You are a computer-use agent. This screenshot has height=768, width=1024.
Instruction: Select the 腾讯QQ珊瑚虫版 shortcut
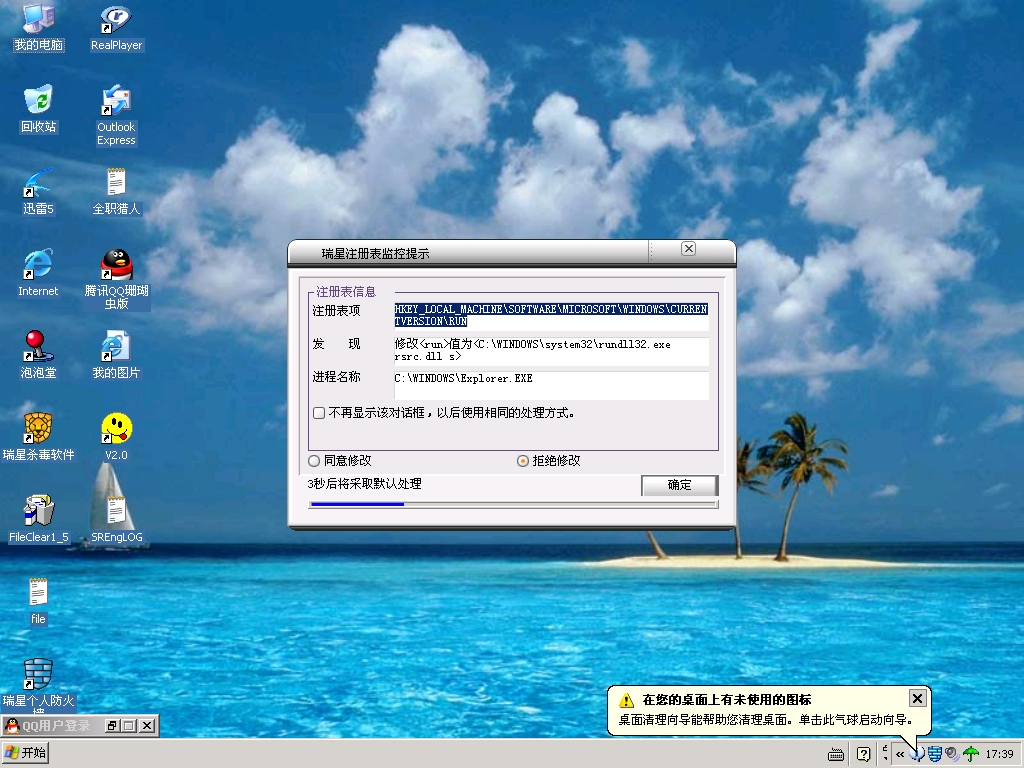[116, 279]
